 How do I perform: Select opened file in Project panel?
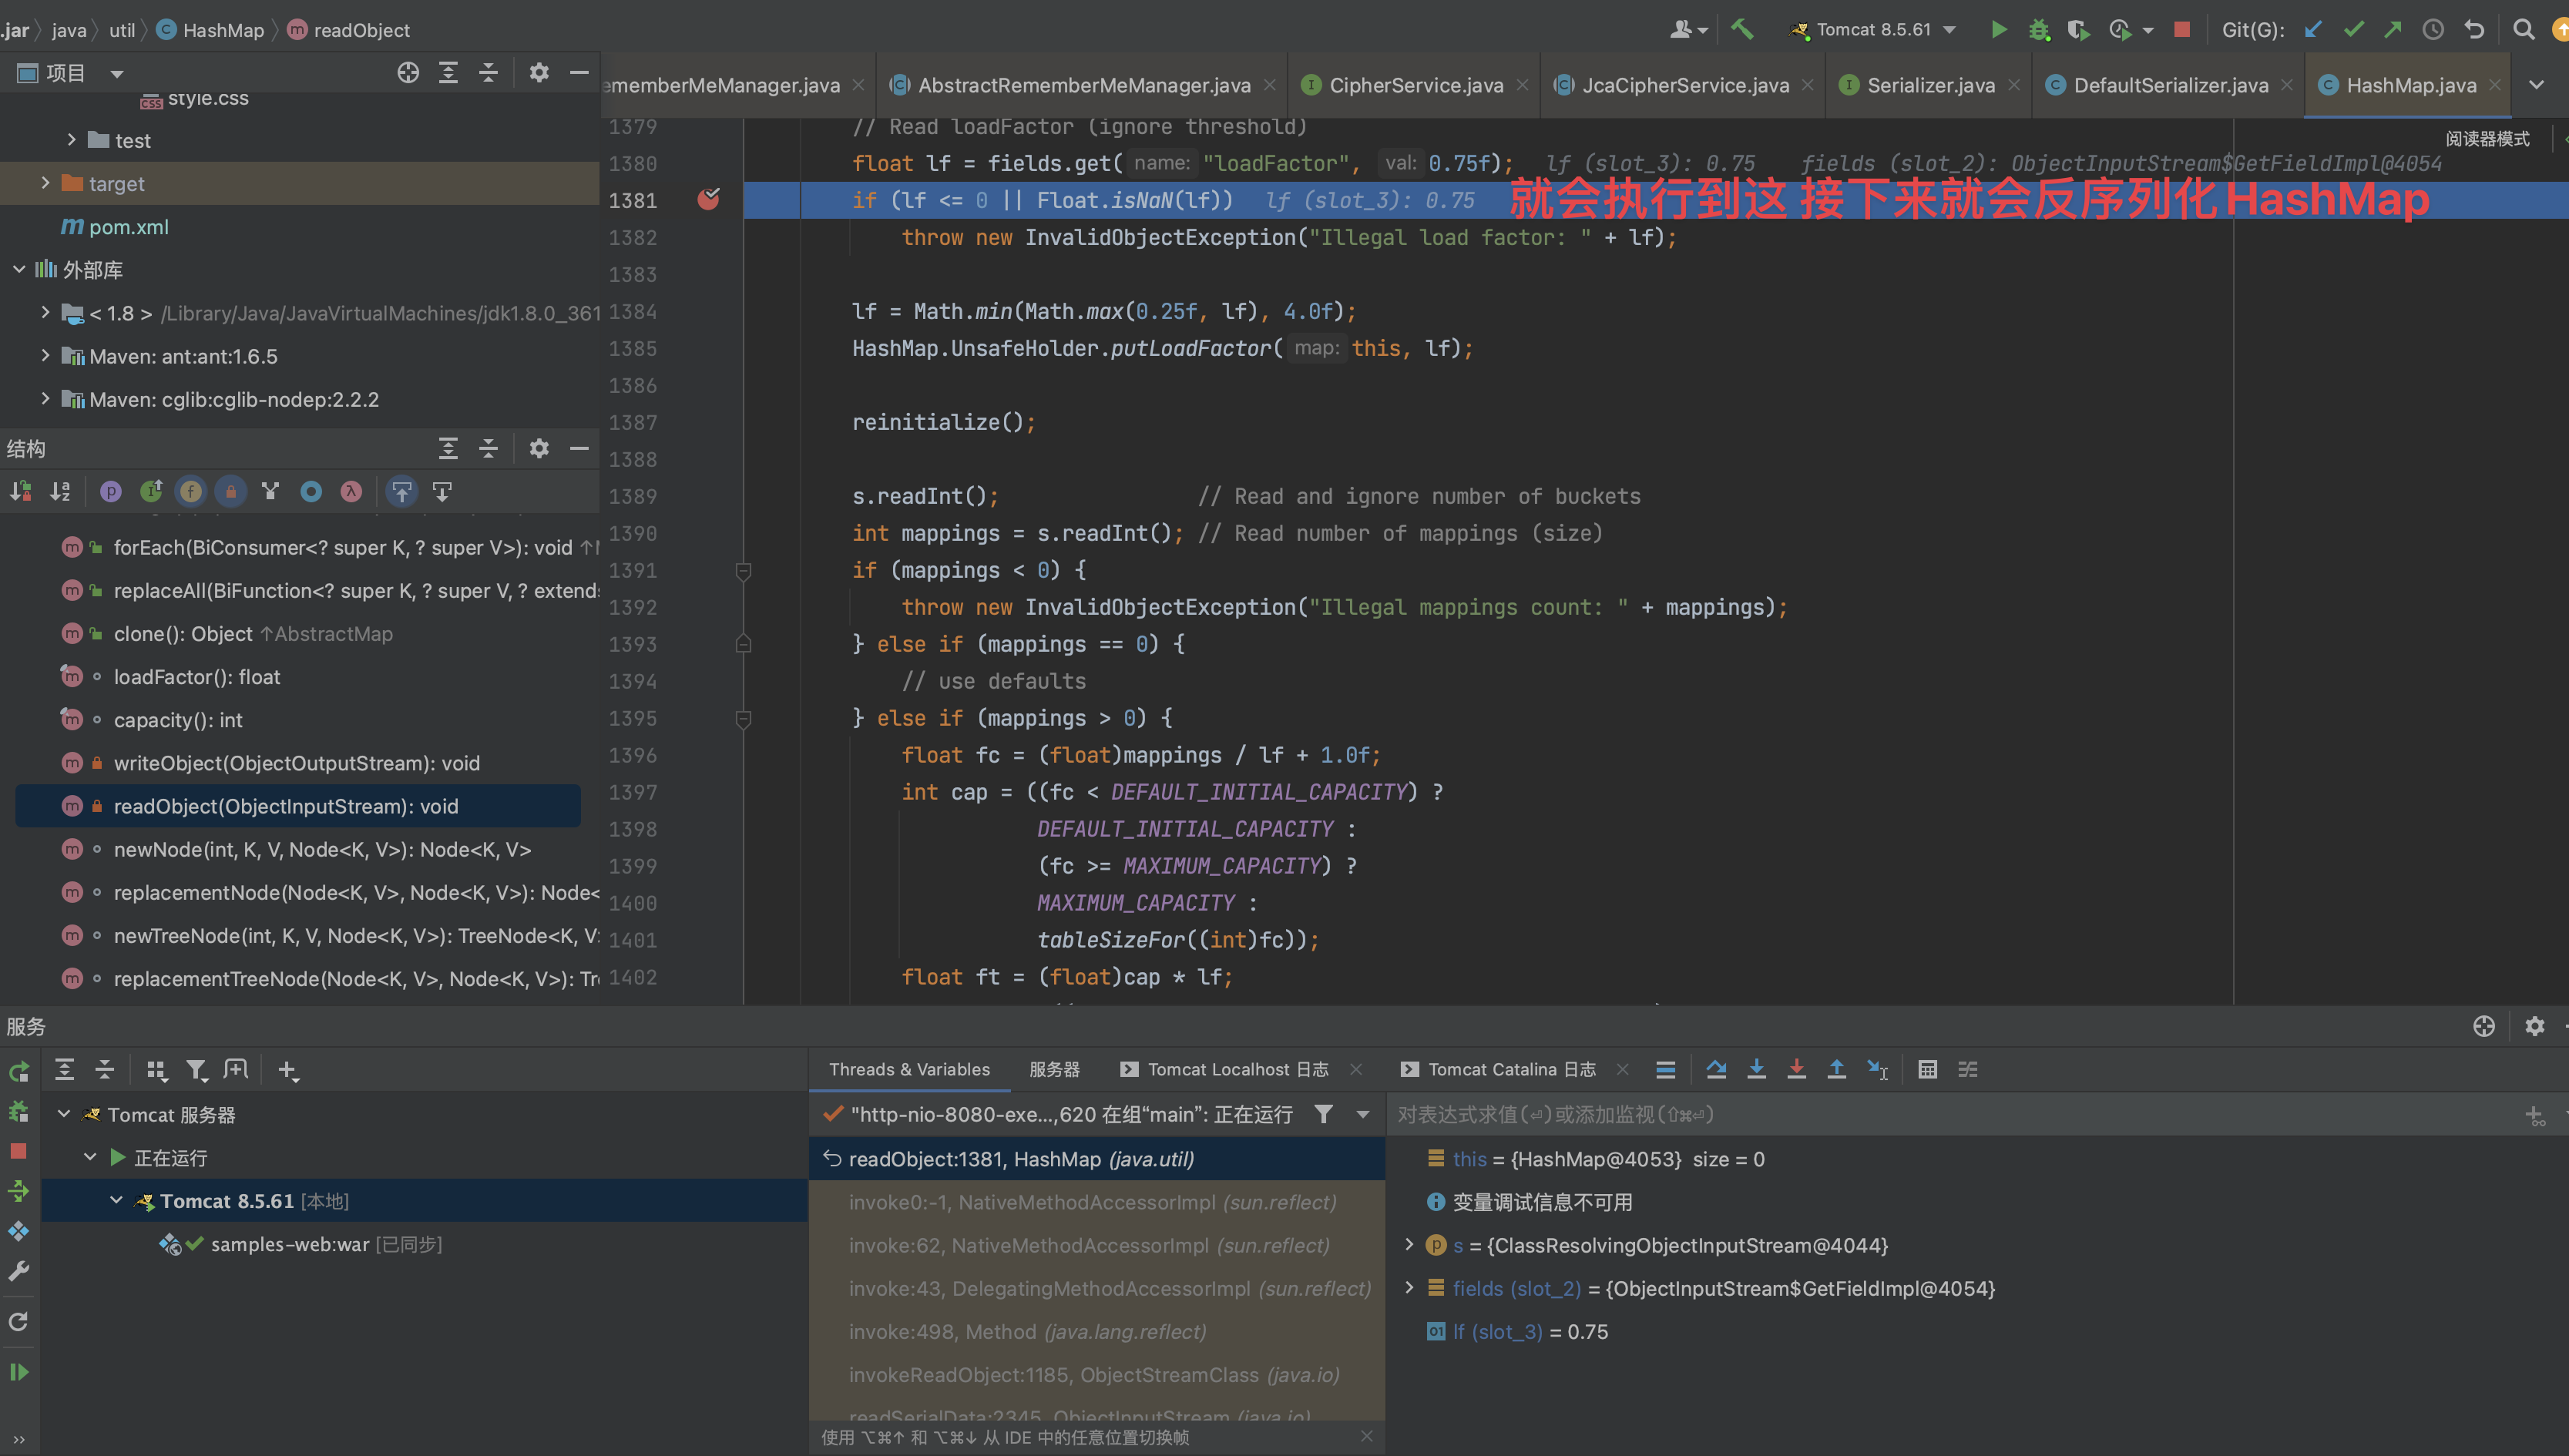click(x=408, y=72)
